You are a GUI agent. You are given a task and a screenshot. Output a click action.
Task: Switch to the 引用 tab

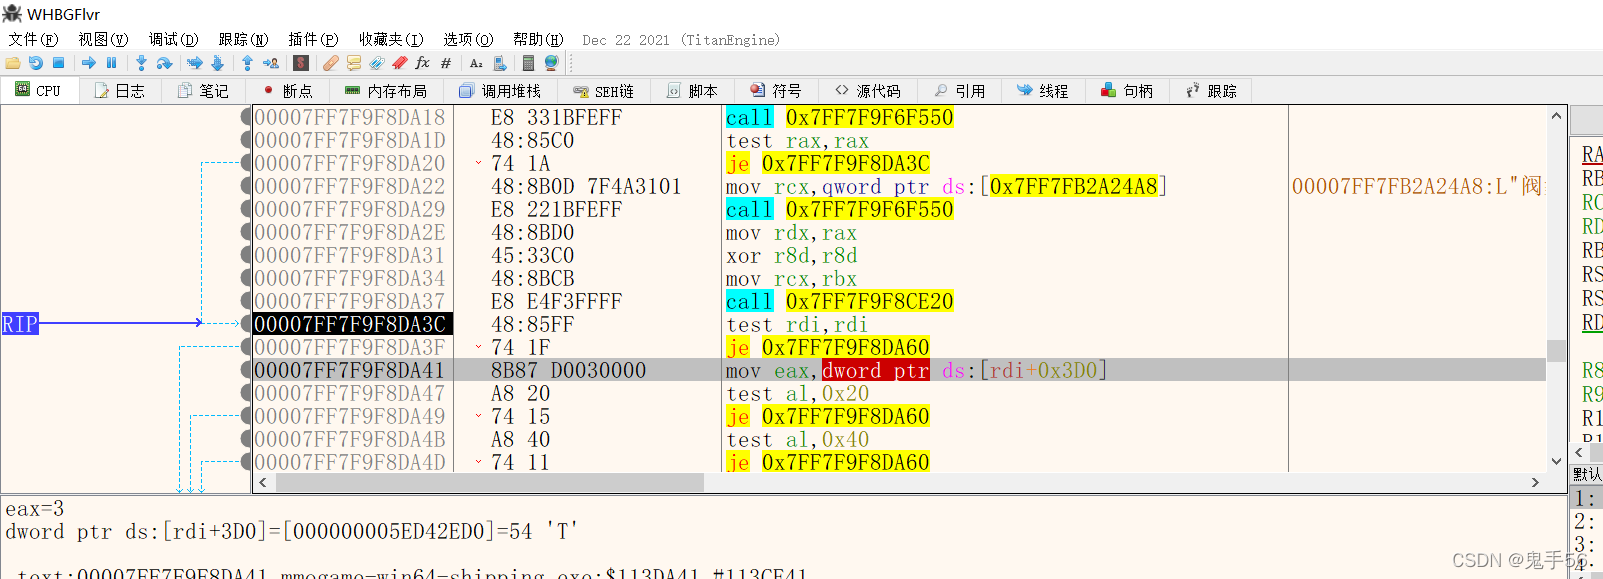[960, 91]
